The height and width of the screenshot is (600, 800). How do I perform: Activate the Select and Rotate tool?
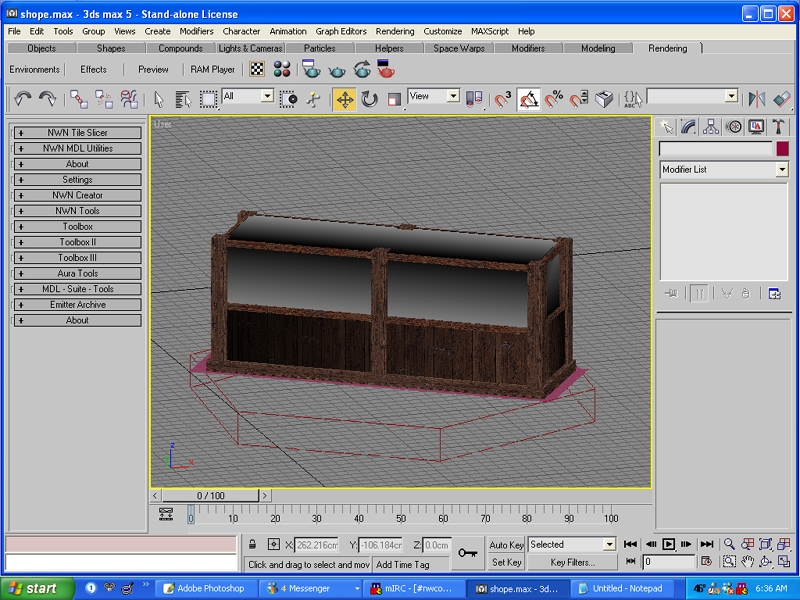[369, 98]
